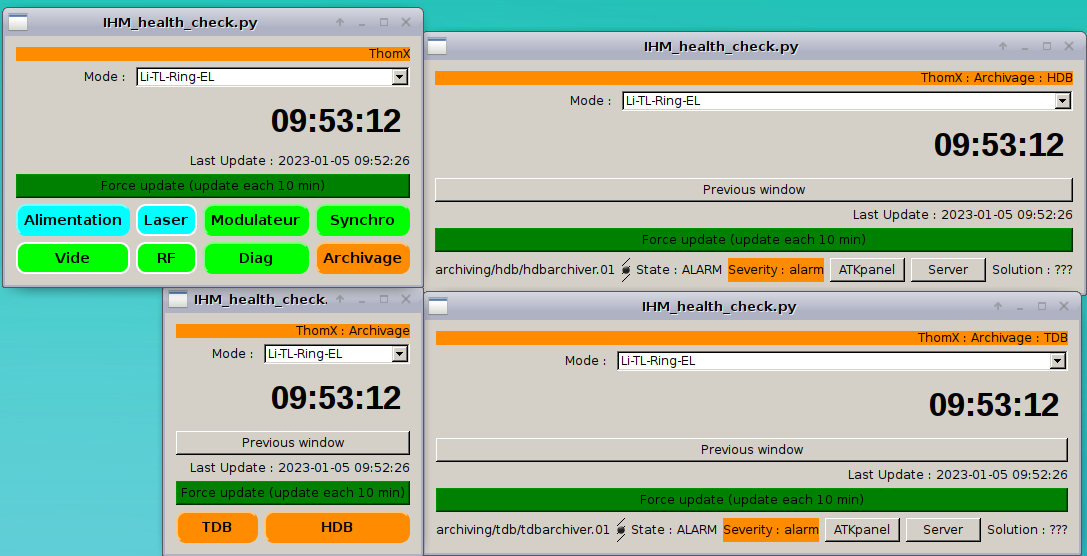Click the state icon beside tdbarchiver.01
Image resolution: width=1087 pixels, height=556 pixels.
pyautogui.click(x=621, y=530)
